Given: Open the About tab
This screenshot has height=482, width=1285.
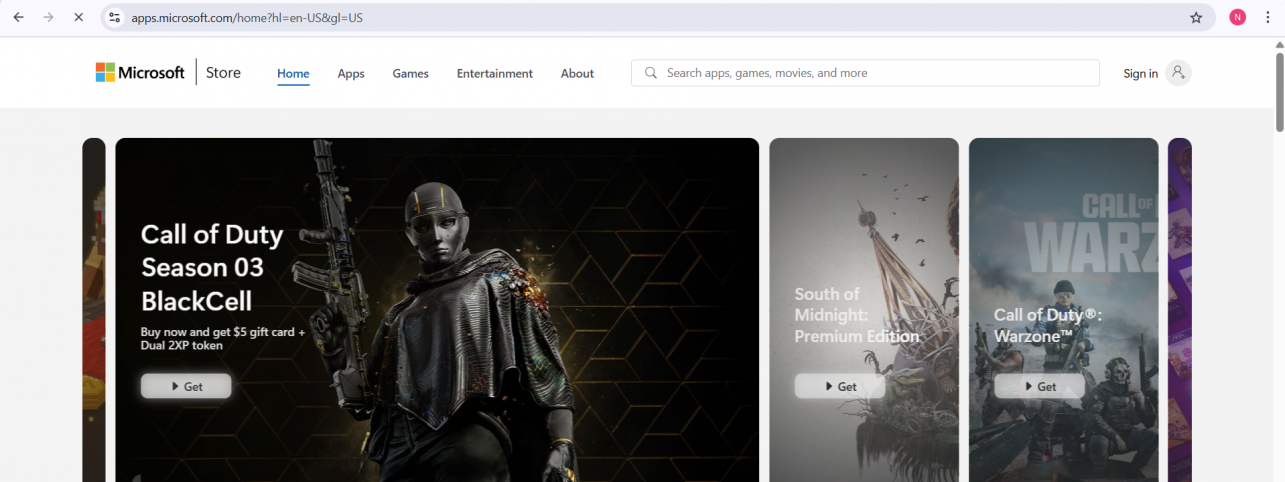Looking at the screenshot, I should point(577,73).
